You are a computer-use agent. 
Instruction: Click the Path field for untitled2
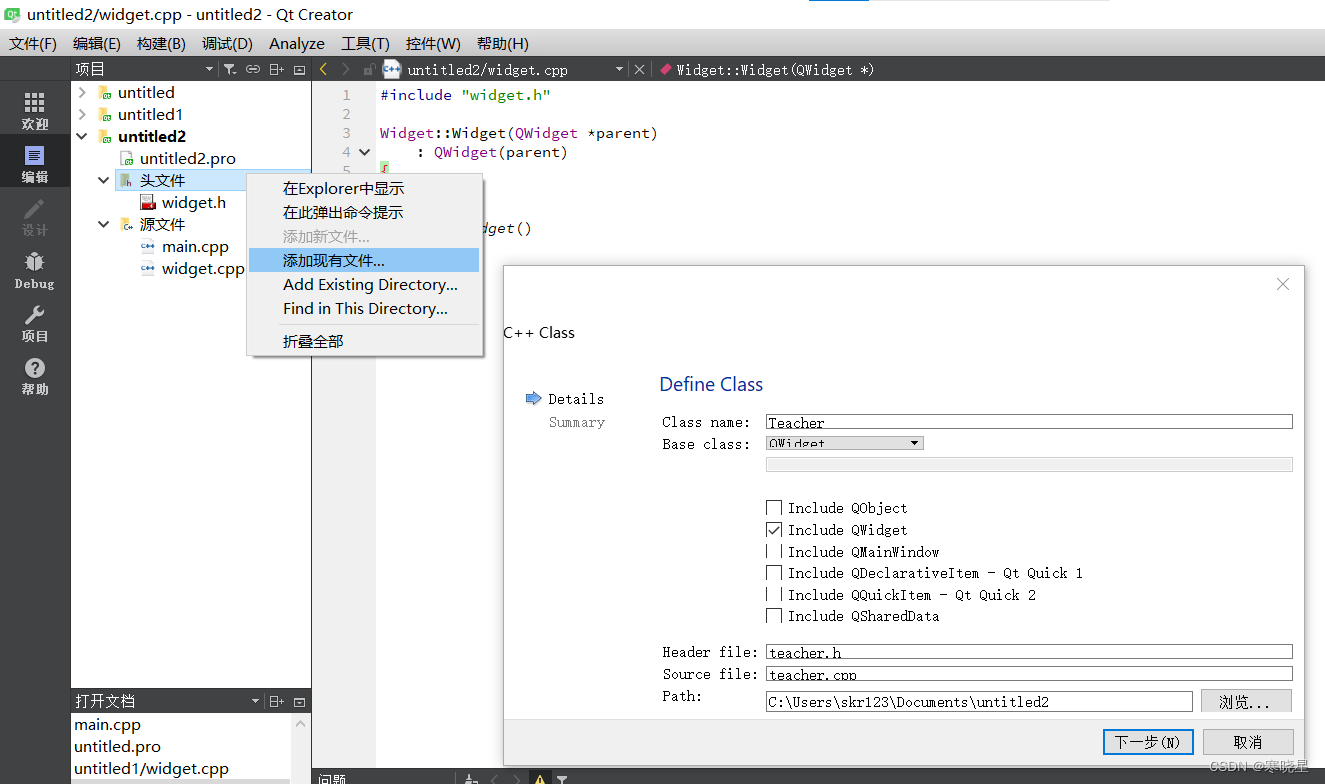pyautogui.click(x=979, y=702)
